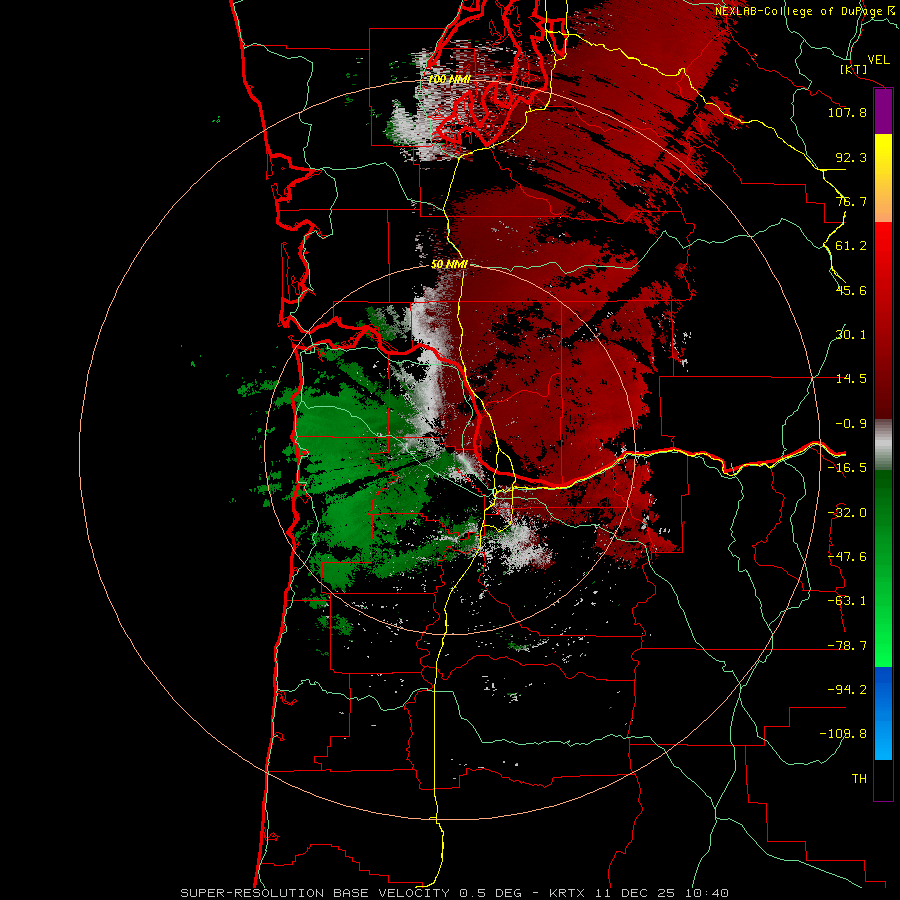900x900 pixels.
Task: Click the NEXLAB-College of DuPage credit text
Action: pos(807,11)
